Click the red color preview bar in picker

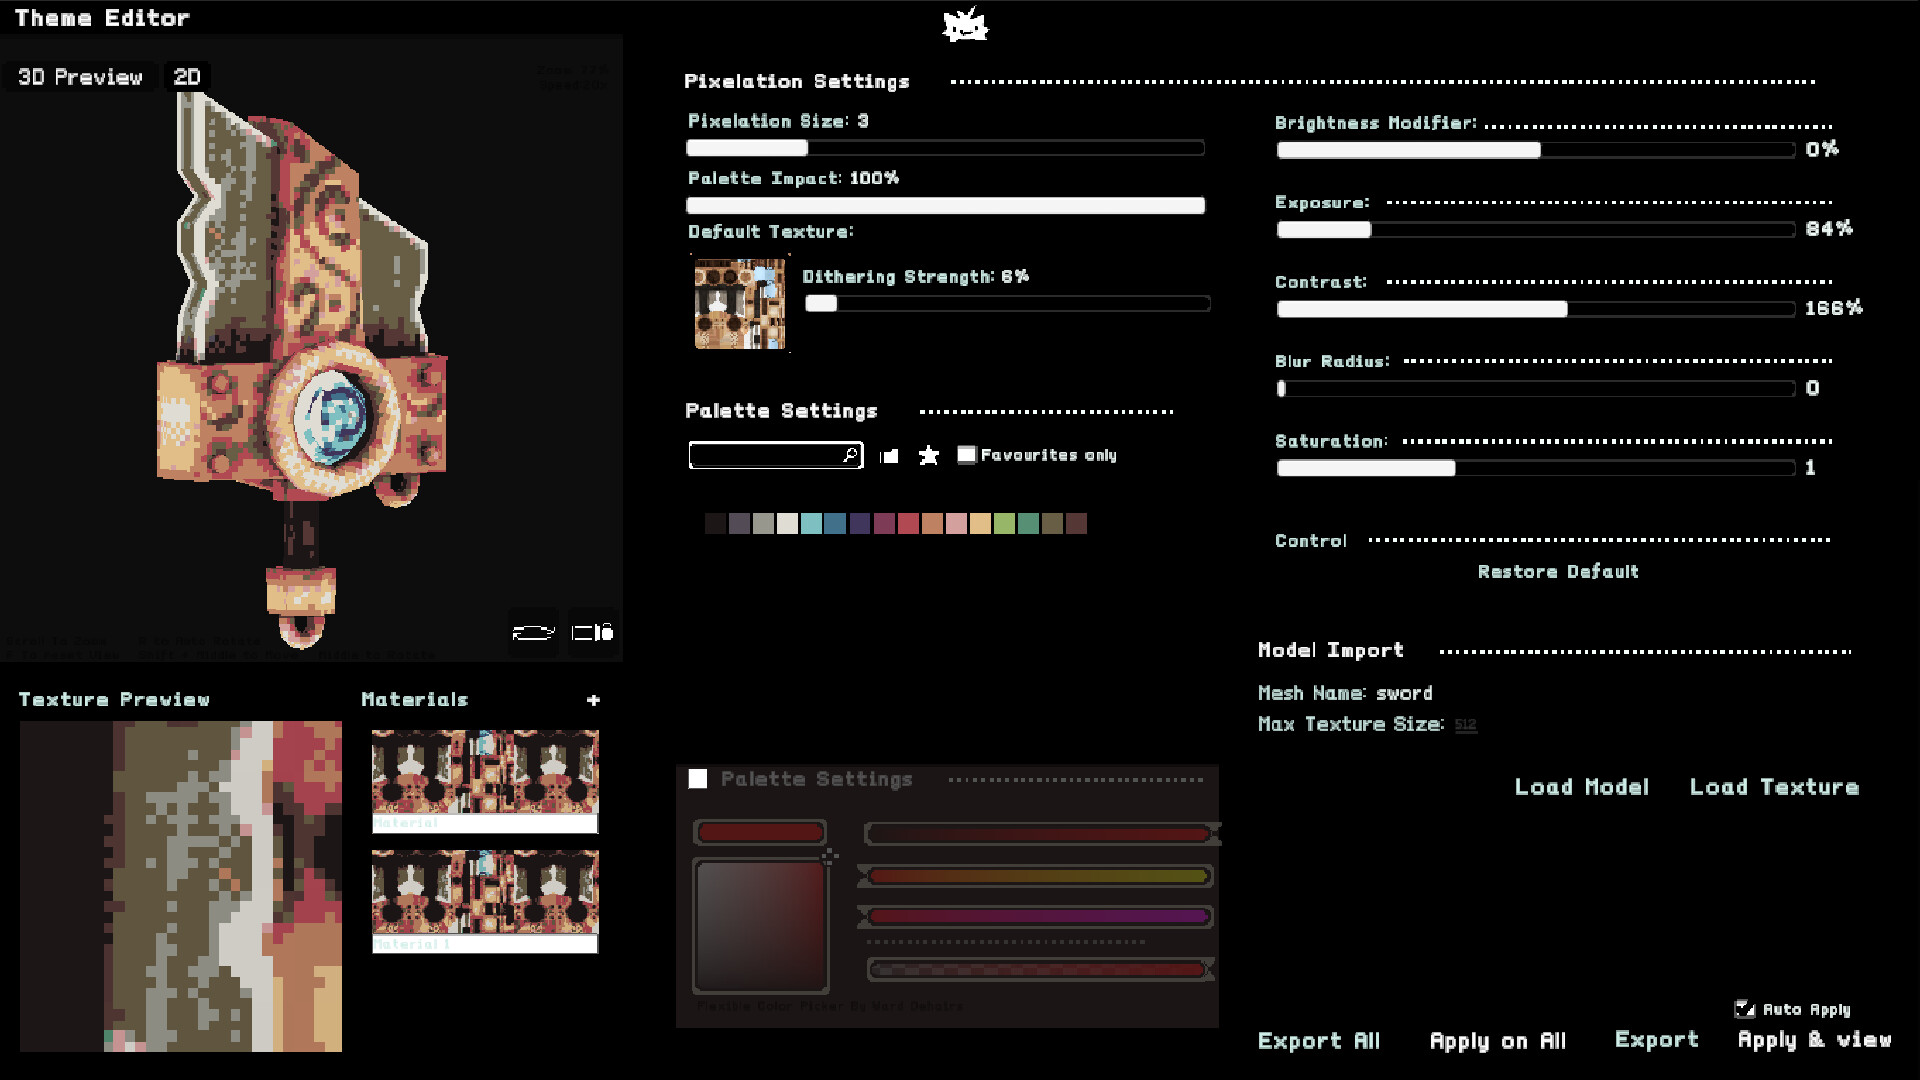(x=760, y=832)
